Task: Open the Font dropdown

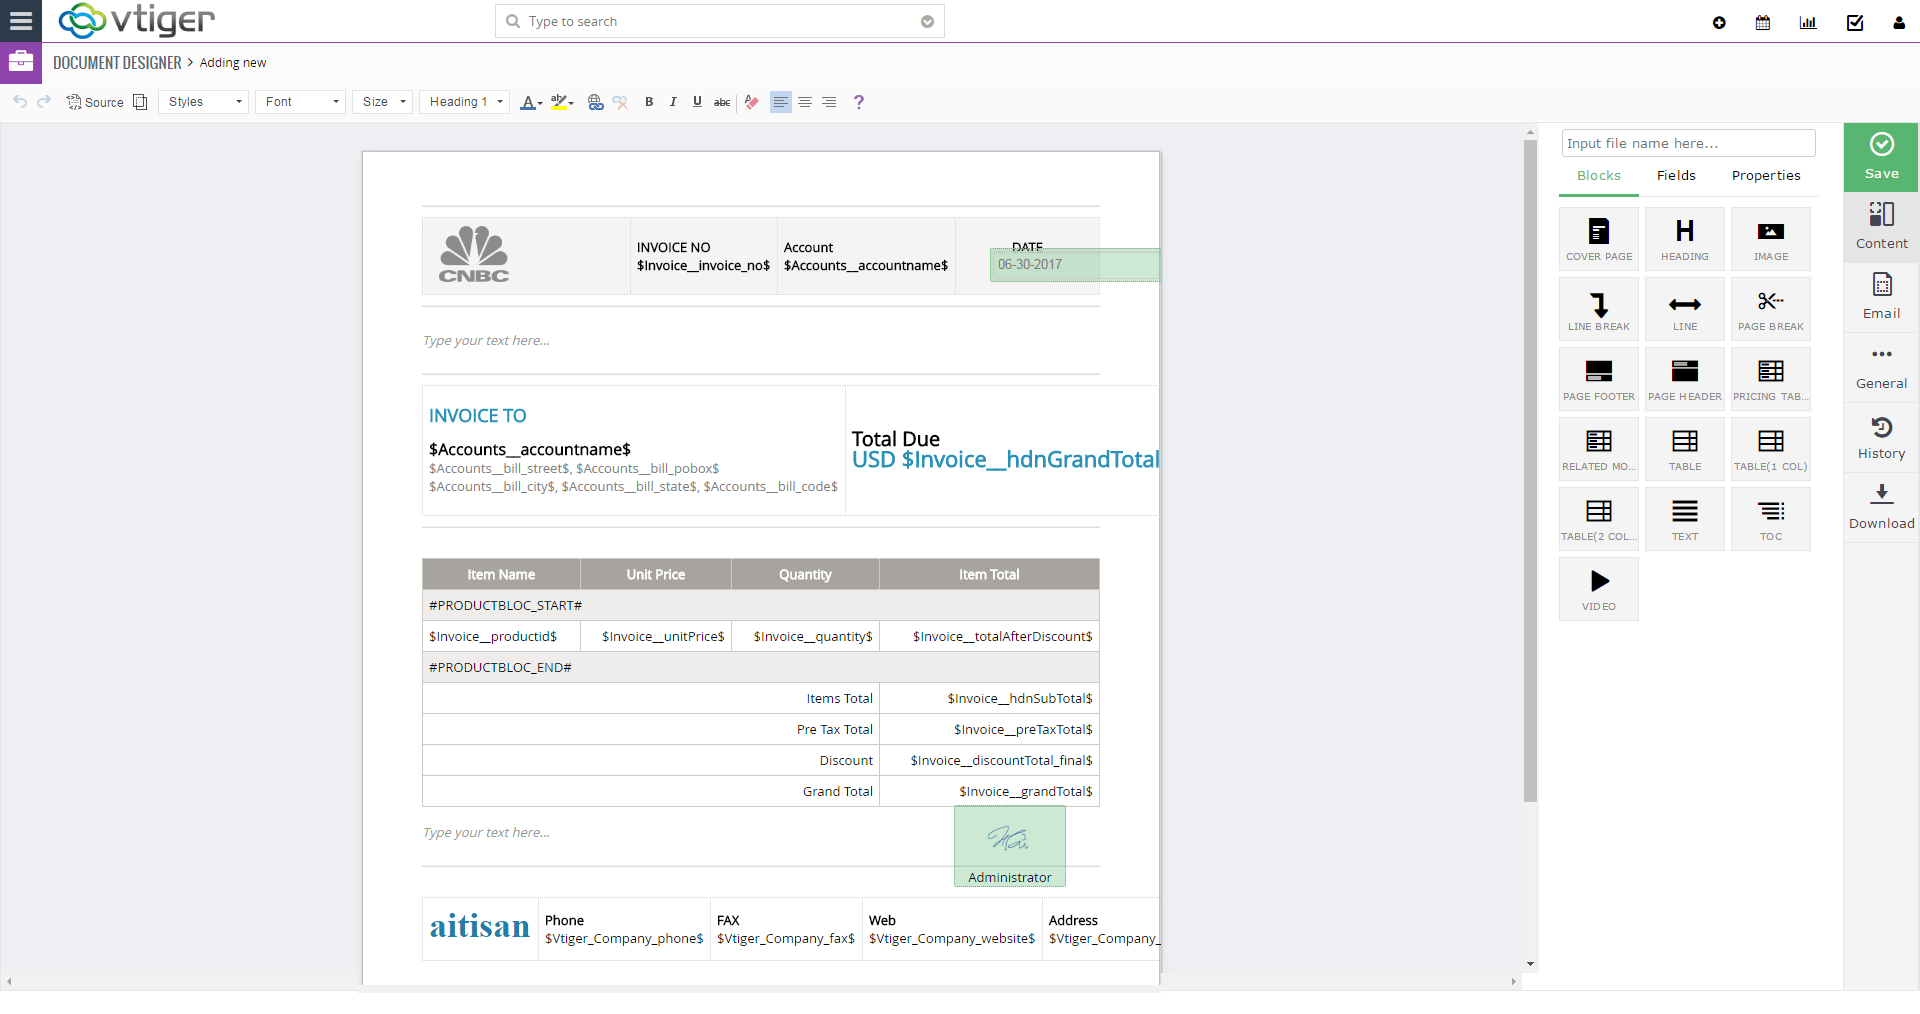Action: click(299, 101)
